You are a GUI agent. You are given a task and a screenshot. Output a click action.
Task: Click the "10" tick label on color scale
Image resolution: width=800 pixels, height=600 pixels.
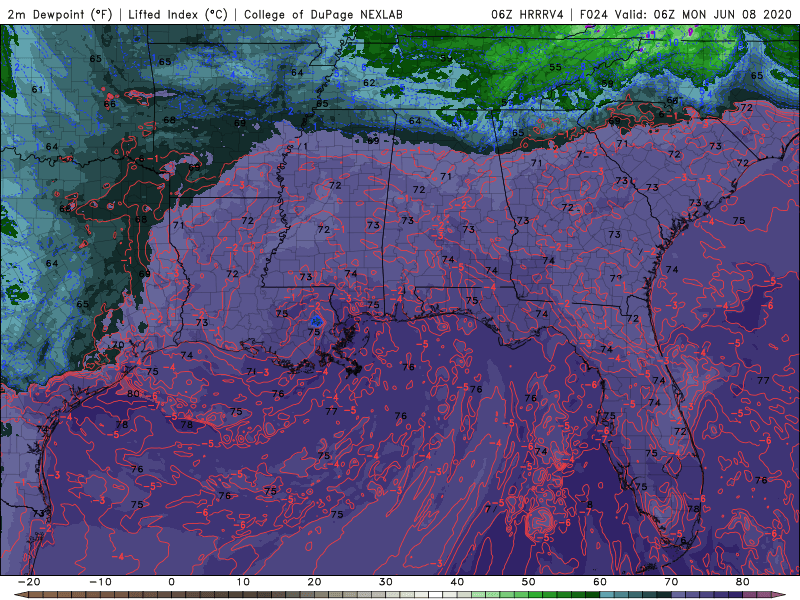click(243, 582)
